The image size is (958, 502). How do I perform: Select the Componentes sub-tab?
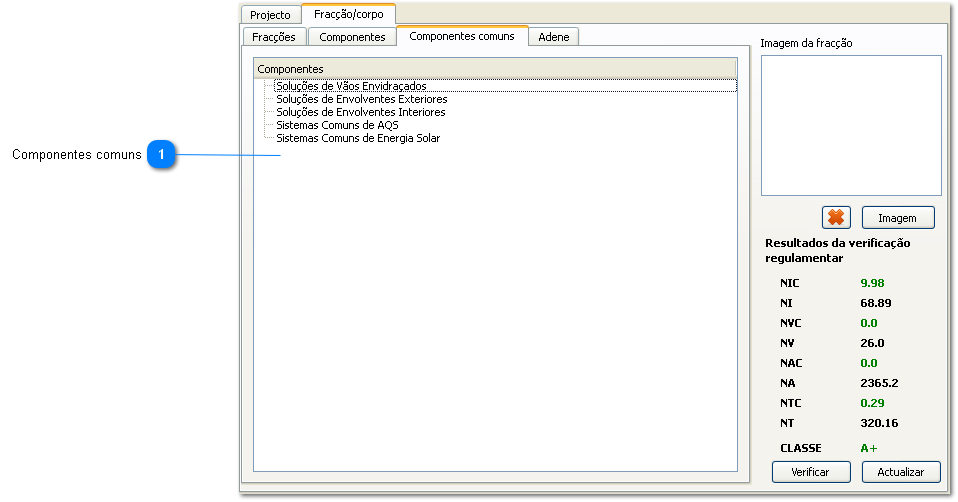click(352, 37)
